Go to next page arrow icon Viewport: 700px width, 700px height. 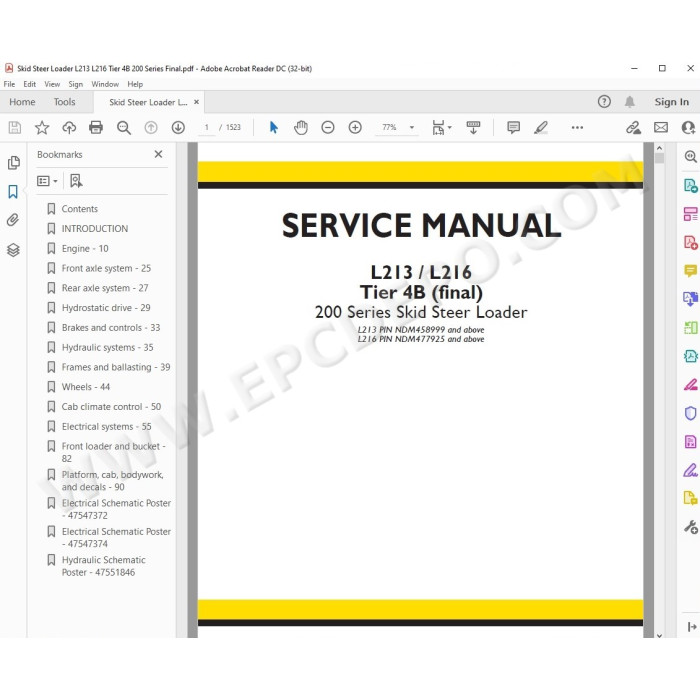click(178, 128)
